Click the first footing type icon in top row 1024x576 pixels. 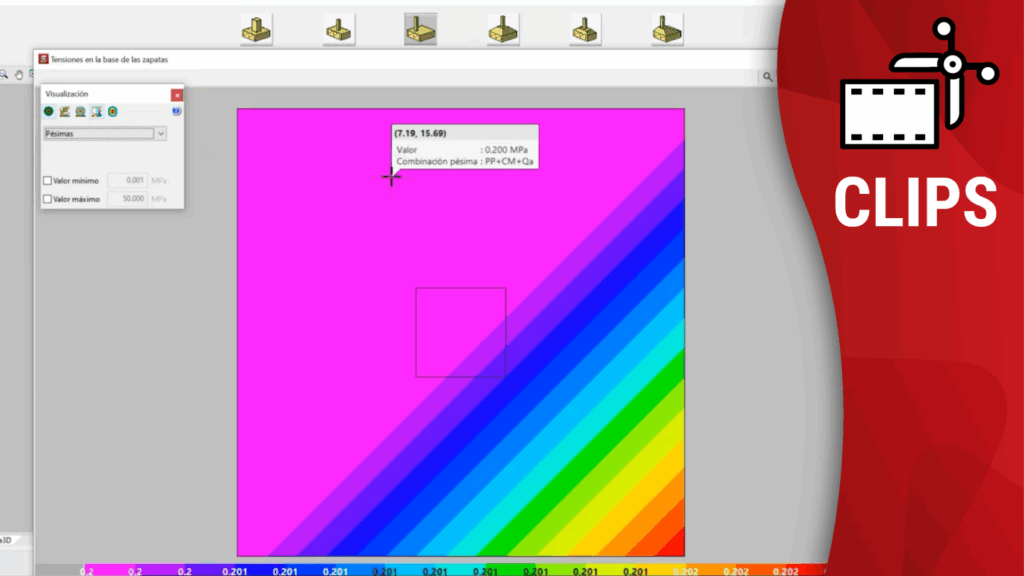pyautogui.click(x=256, y=29)
